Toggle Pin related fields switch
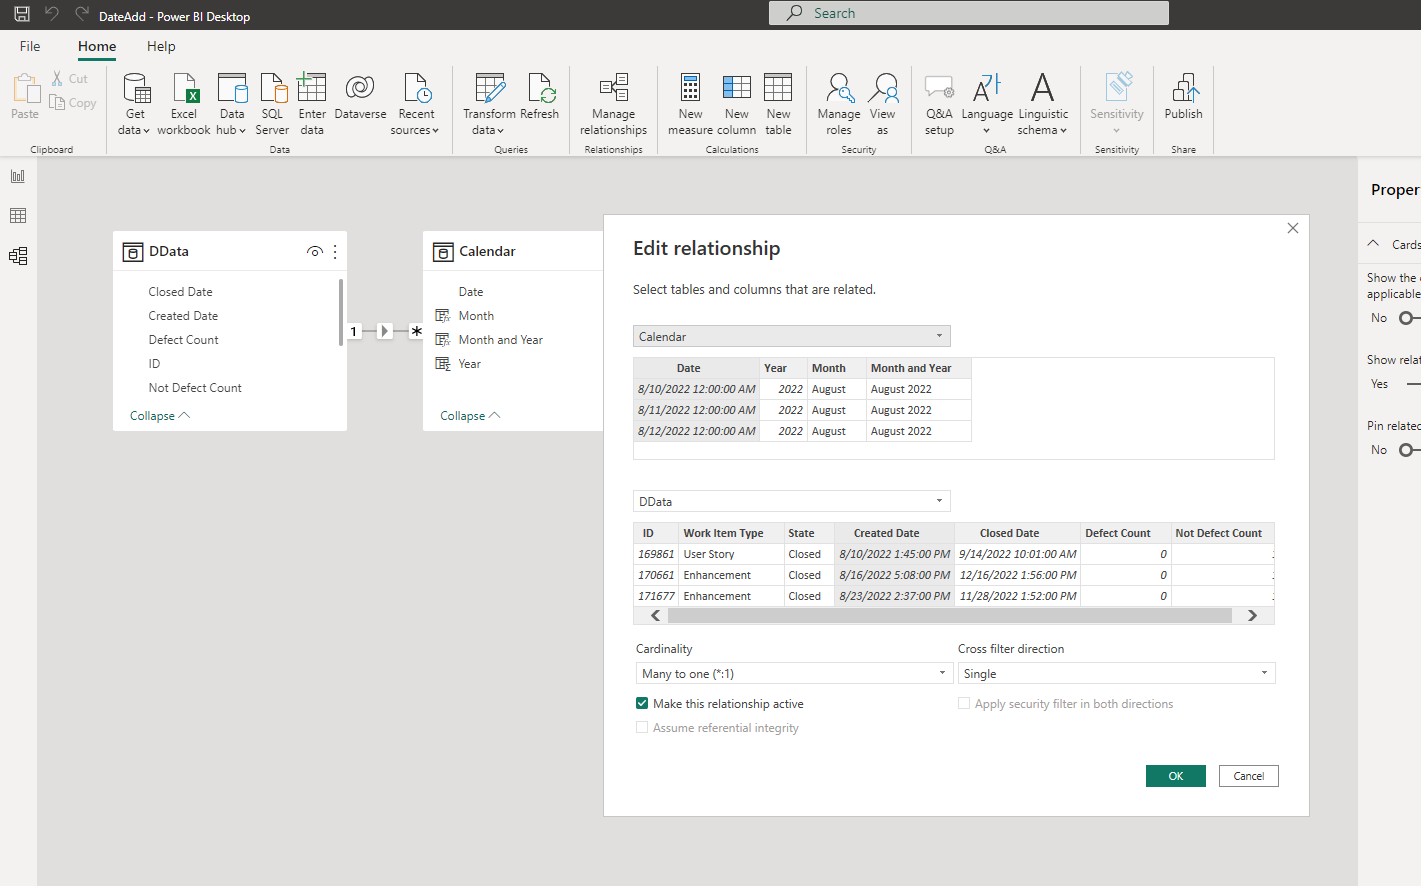The height and width of the screenshot is (886, 1421). coord(1409,450)
